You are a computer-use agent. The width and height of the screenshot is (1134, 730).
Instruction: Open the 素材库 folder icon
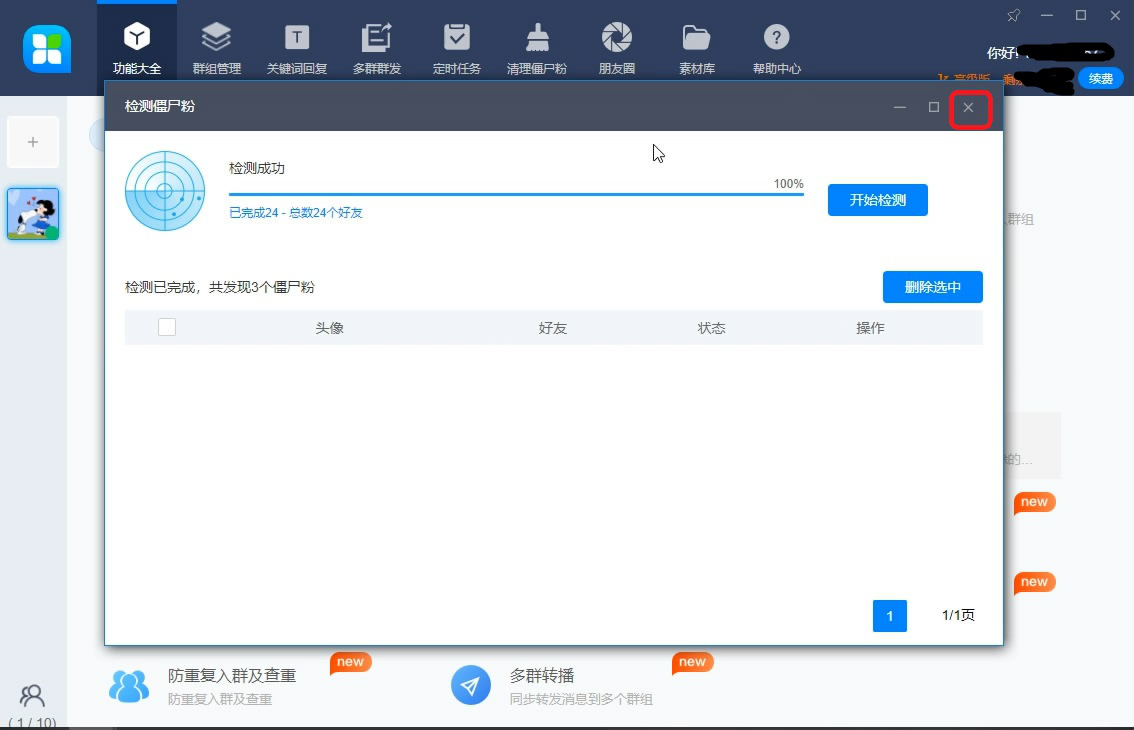click(696, 38)
